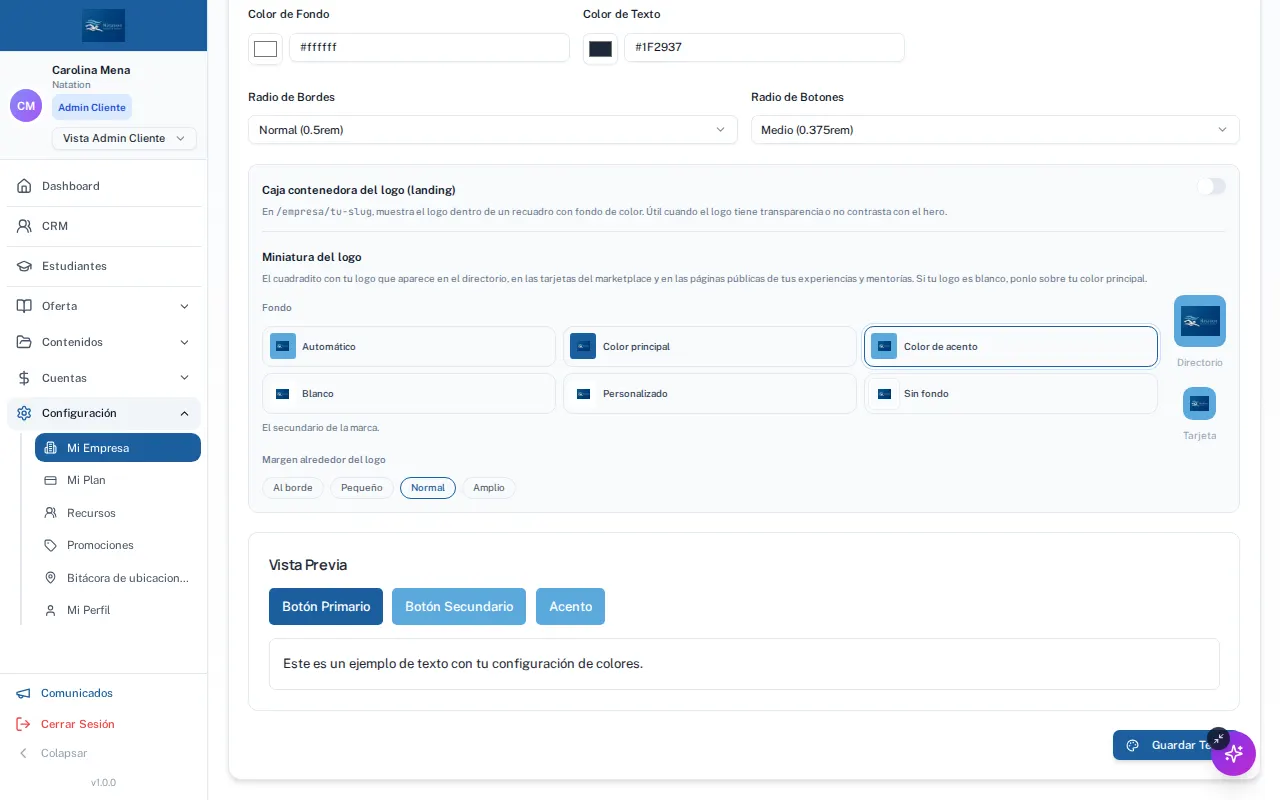Go to Mi Empresa settings

click(x=118, y=448)
